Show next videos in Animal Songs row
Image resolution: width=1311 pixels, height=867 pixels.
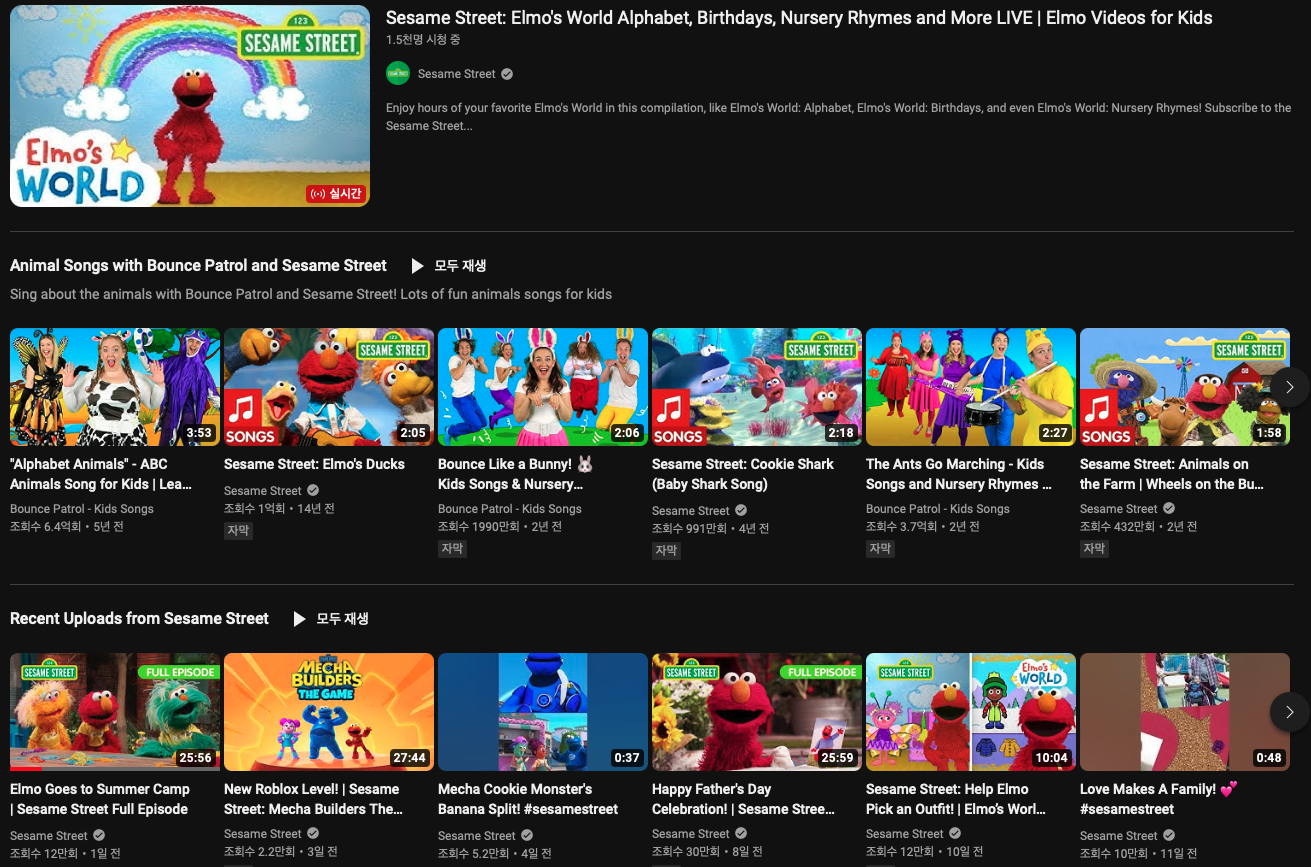[x=1290, y=387]
